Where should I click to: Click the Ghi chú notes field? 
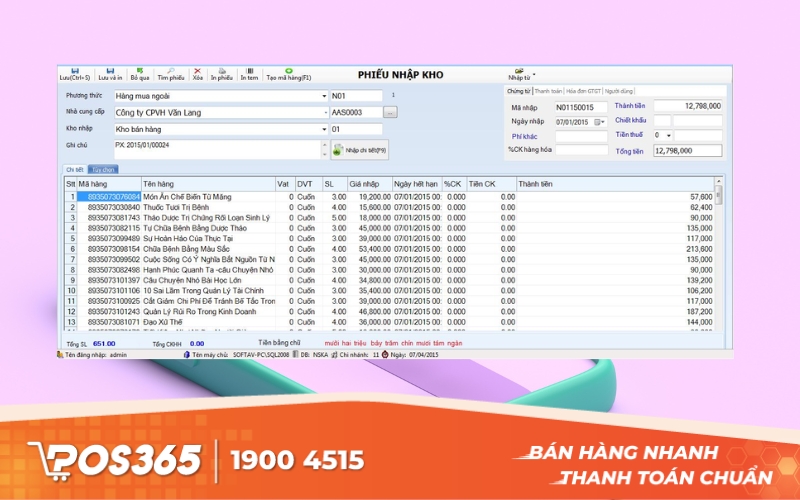pos(218,149)
